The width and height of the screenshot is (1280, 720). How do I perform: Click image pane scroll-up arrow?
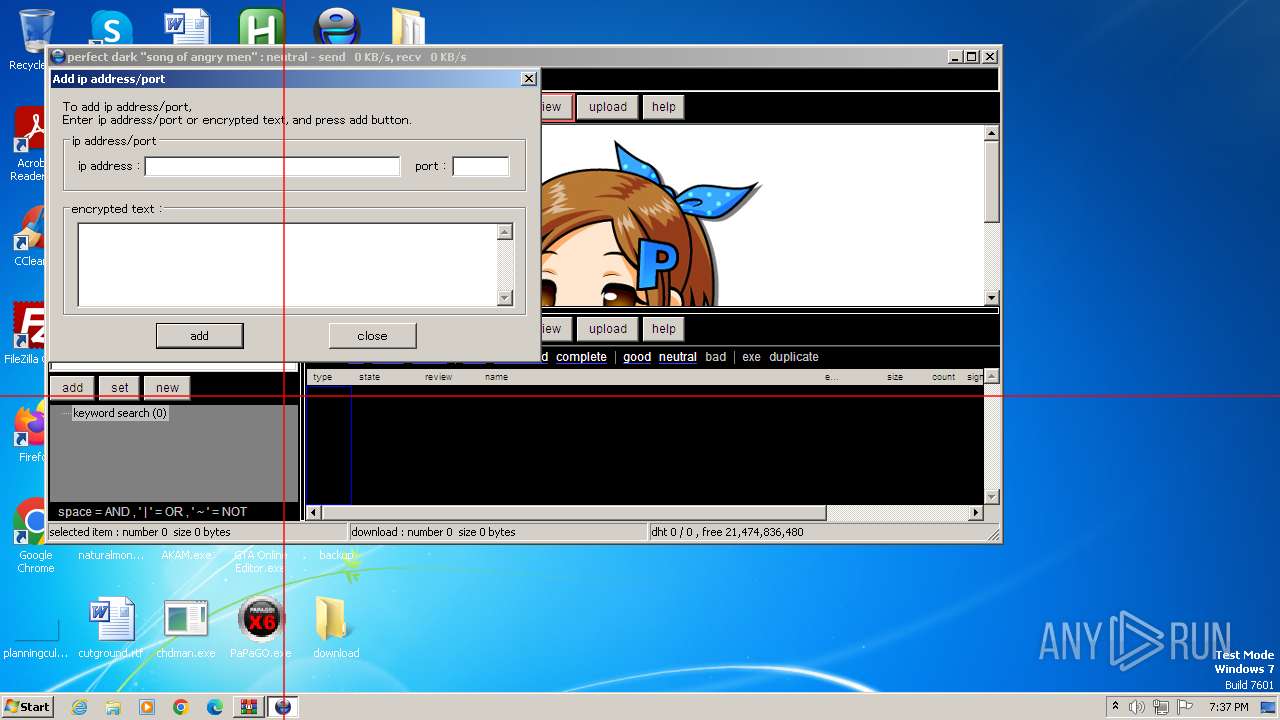point(991,133)
